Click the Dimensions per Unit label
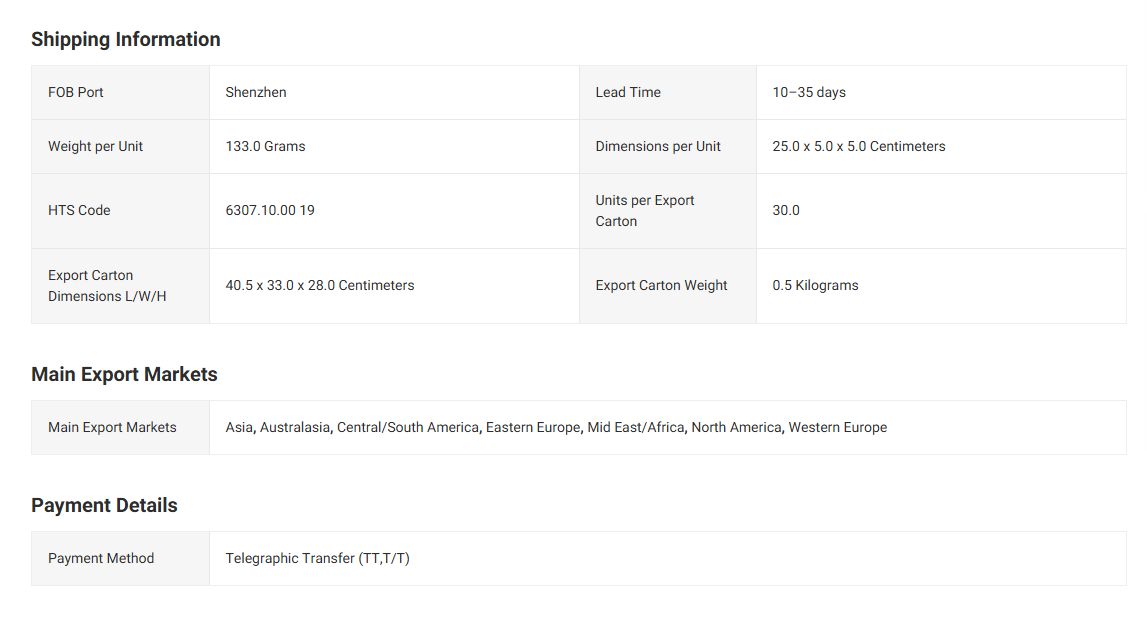The width and height of the screenshot is (1147, 622). pyautogui.click(x=658, y=146)
